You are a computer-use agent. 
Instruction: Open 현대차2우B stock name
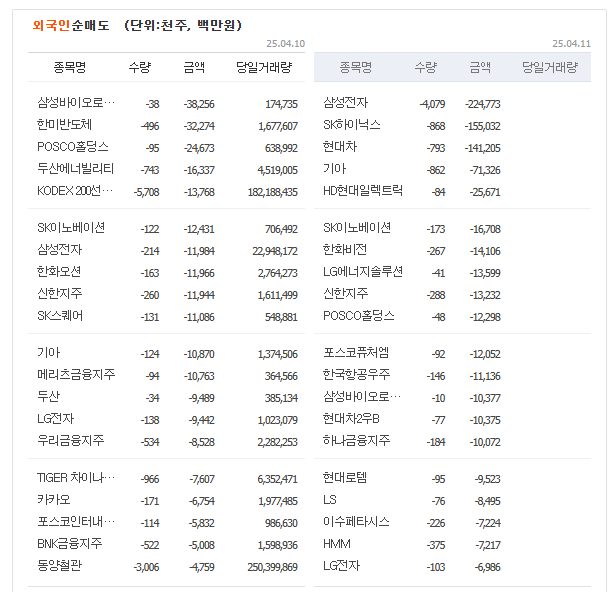tap(351, 419)
